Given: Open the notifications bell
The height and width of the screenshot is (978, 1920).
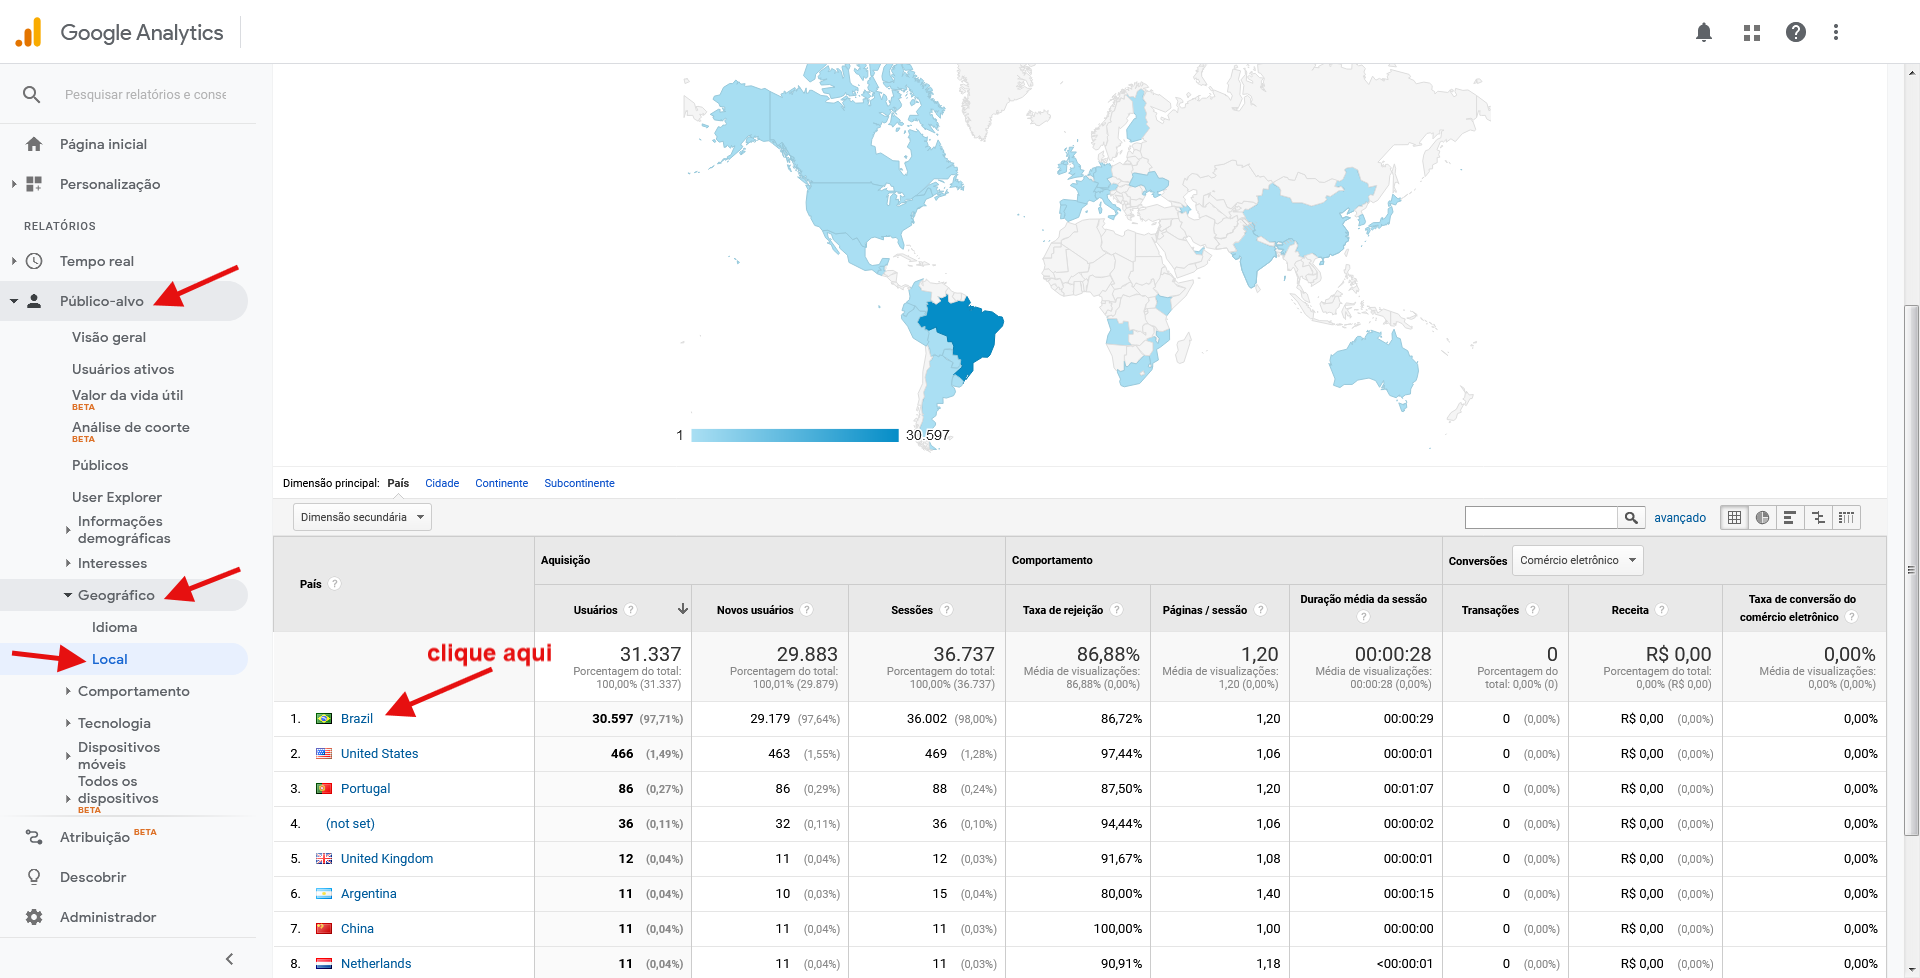Looking at the screenshot, I should [1704, 32].
